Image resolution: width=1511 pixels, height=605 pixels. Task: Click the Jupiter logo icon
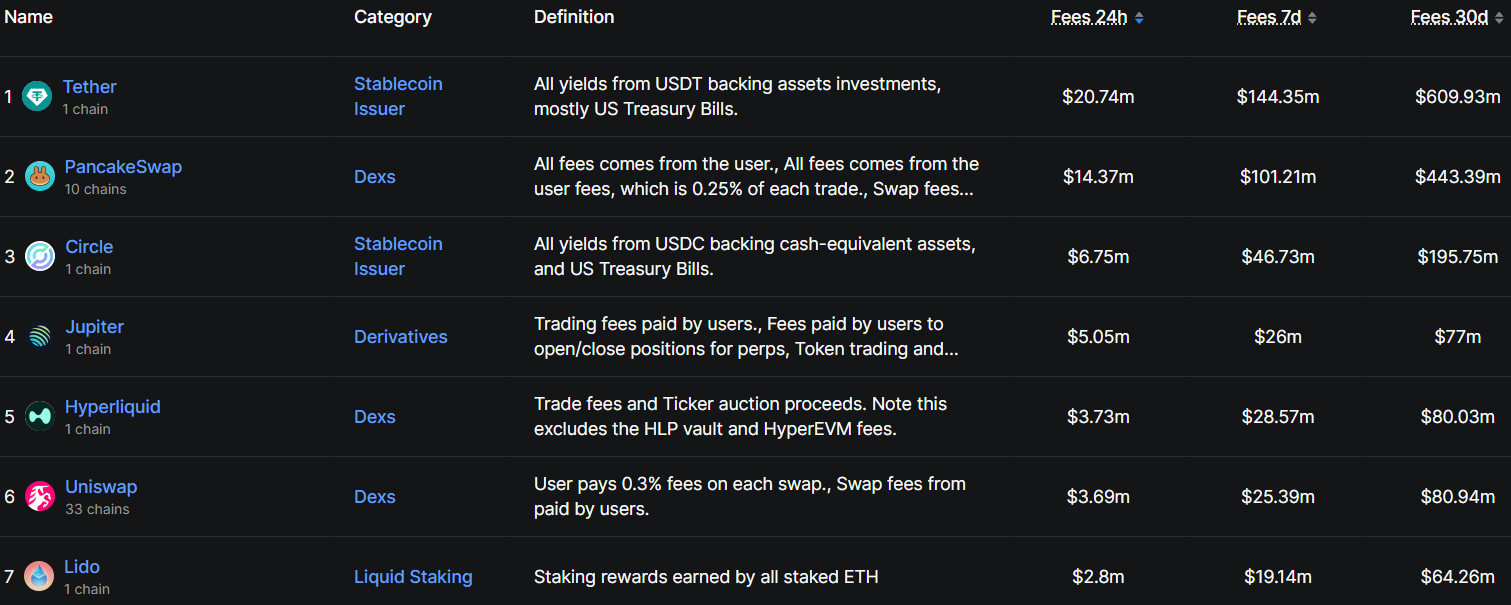click(x=40, y=337)
